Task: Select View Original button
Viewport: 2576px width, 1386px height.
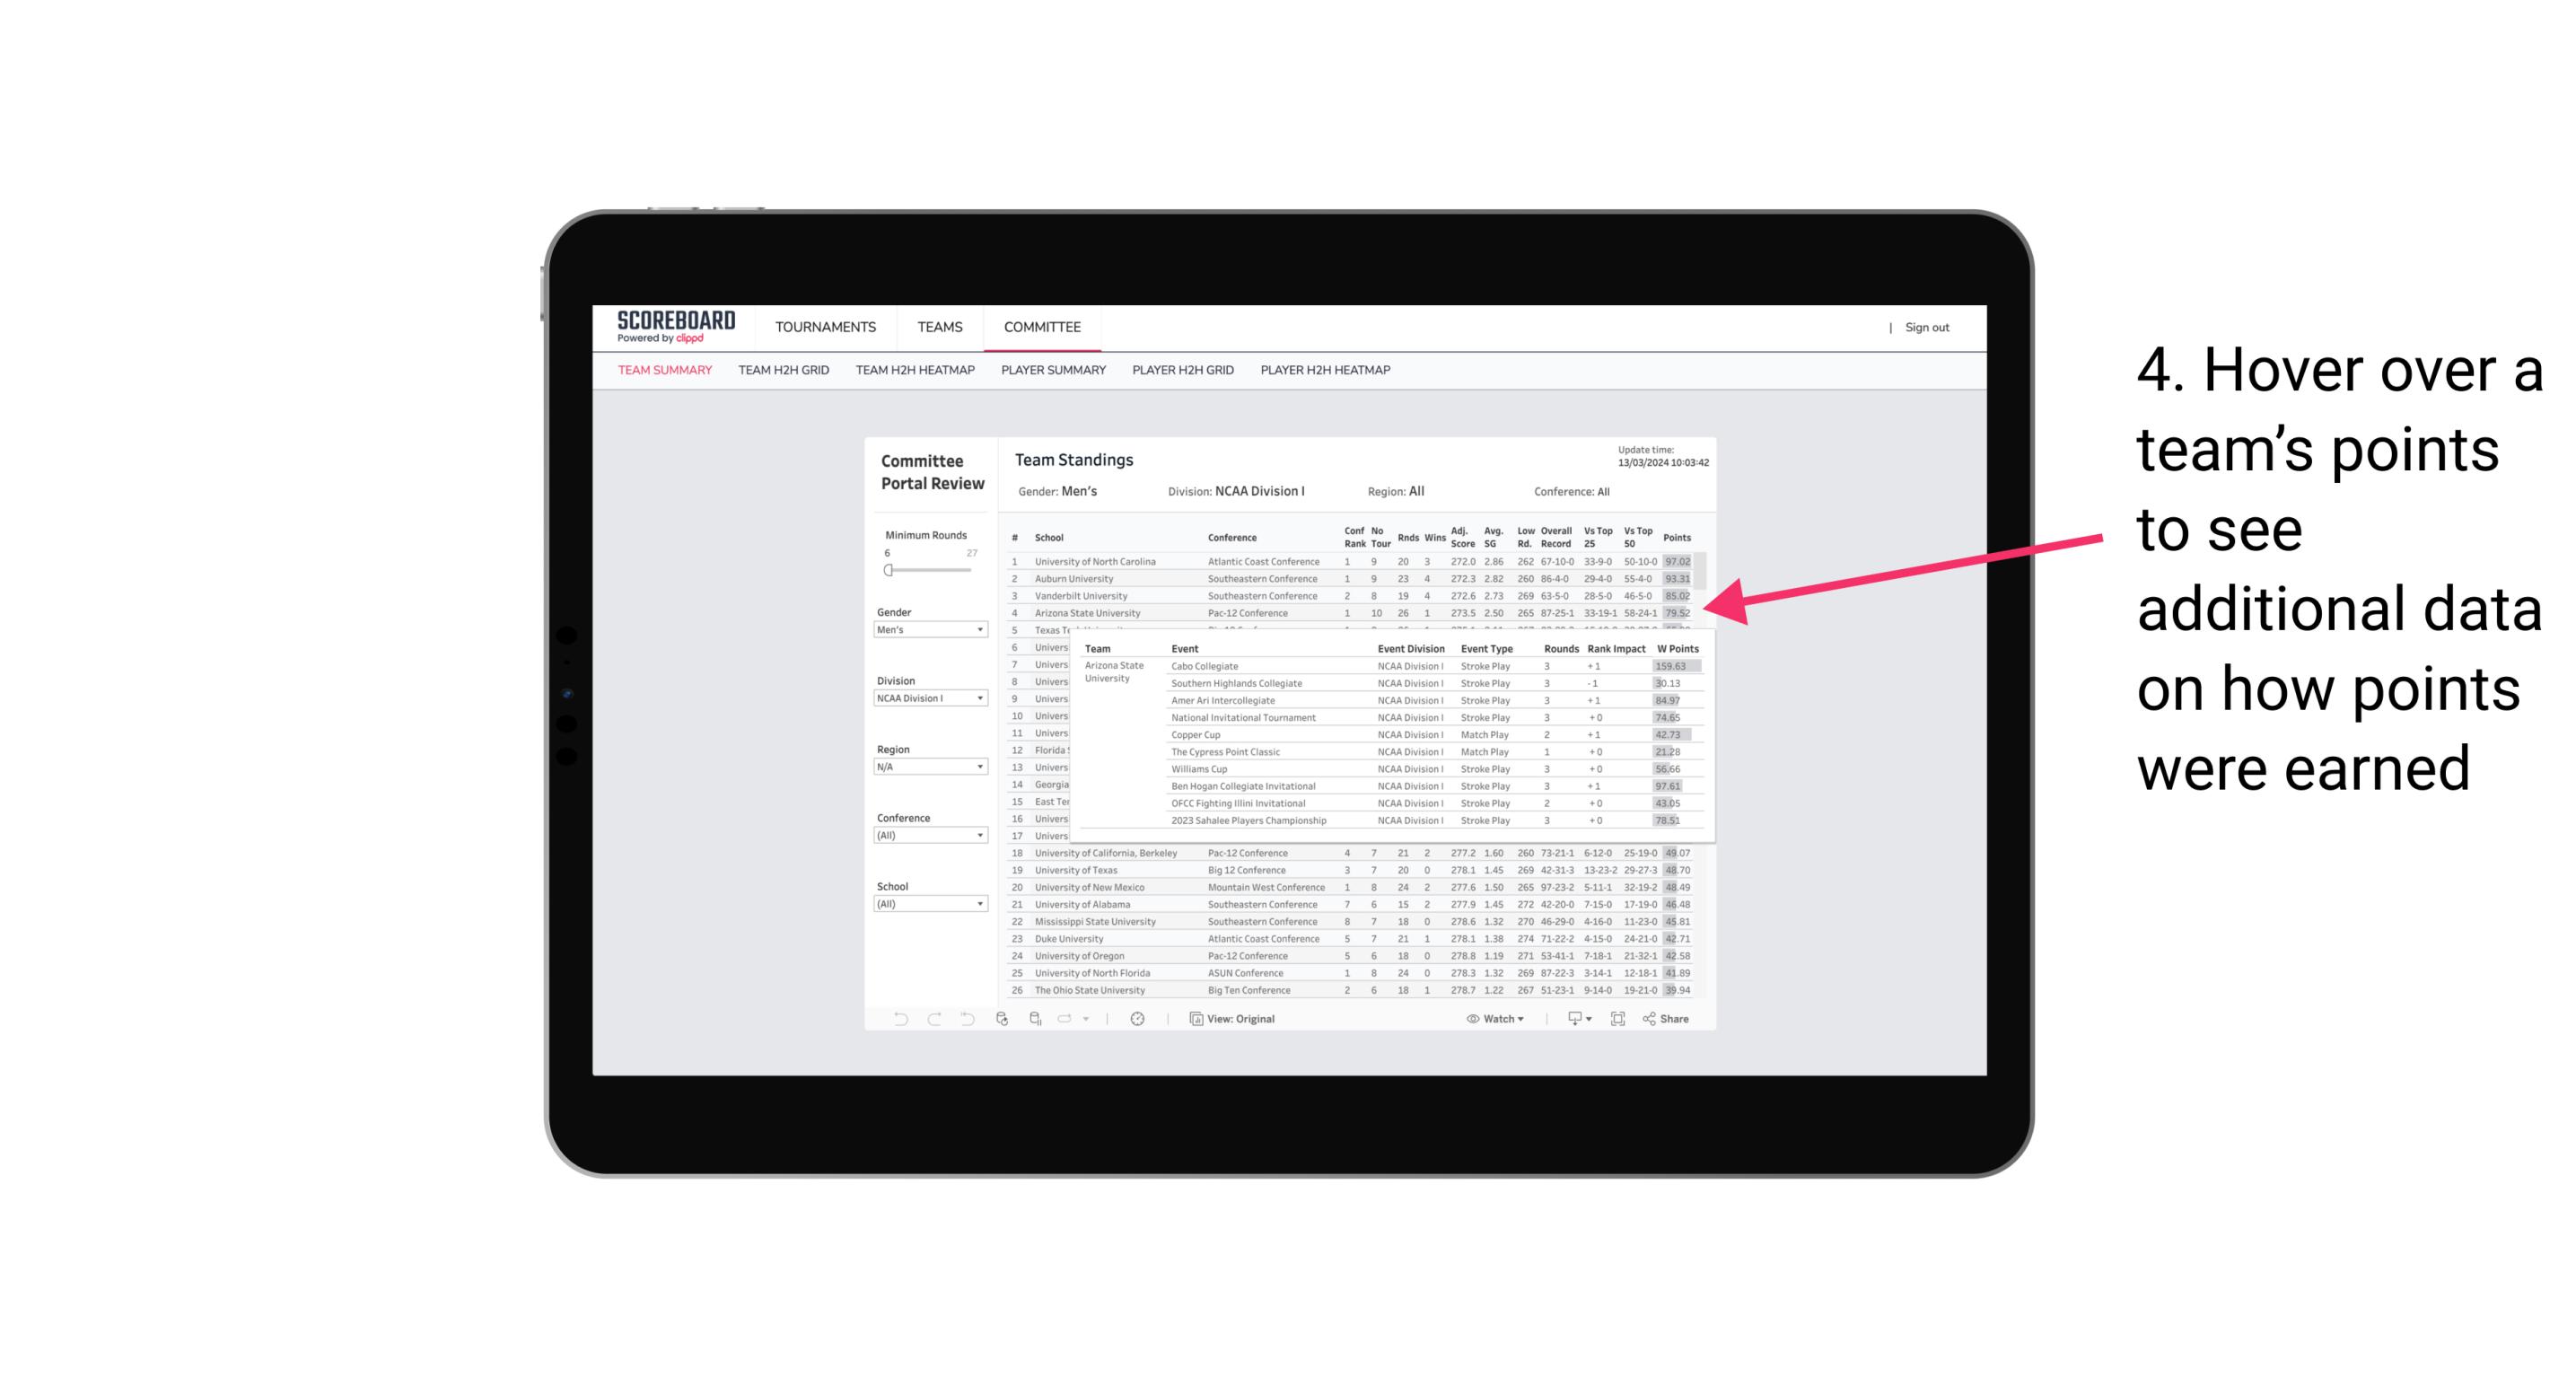Action: [1240, 1019]
